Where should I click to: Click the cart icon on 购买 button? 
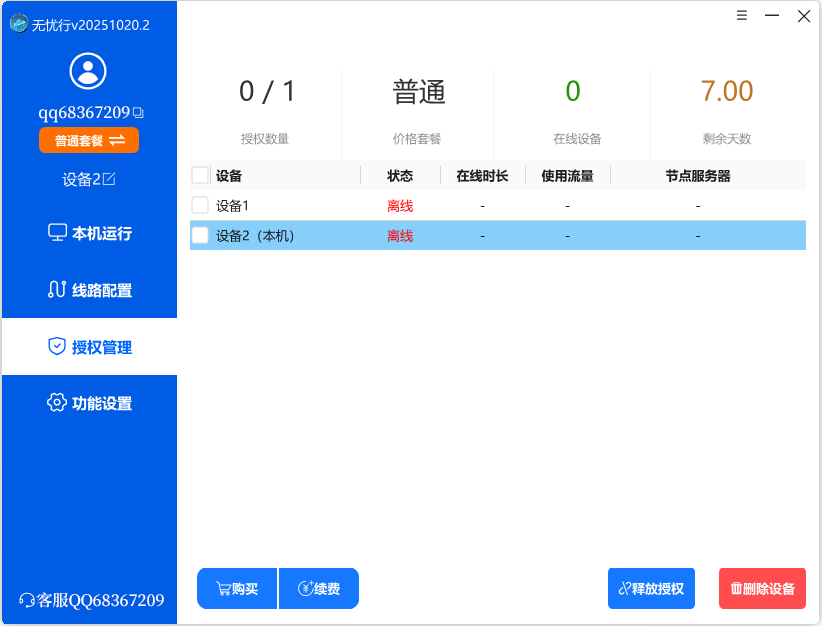222,588
